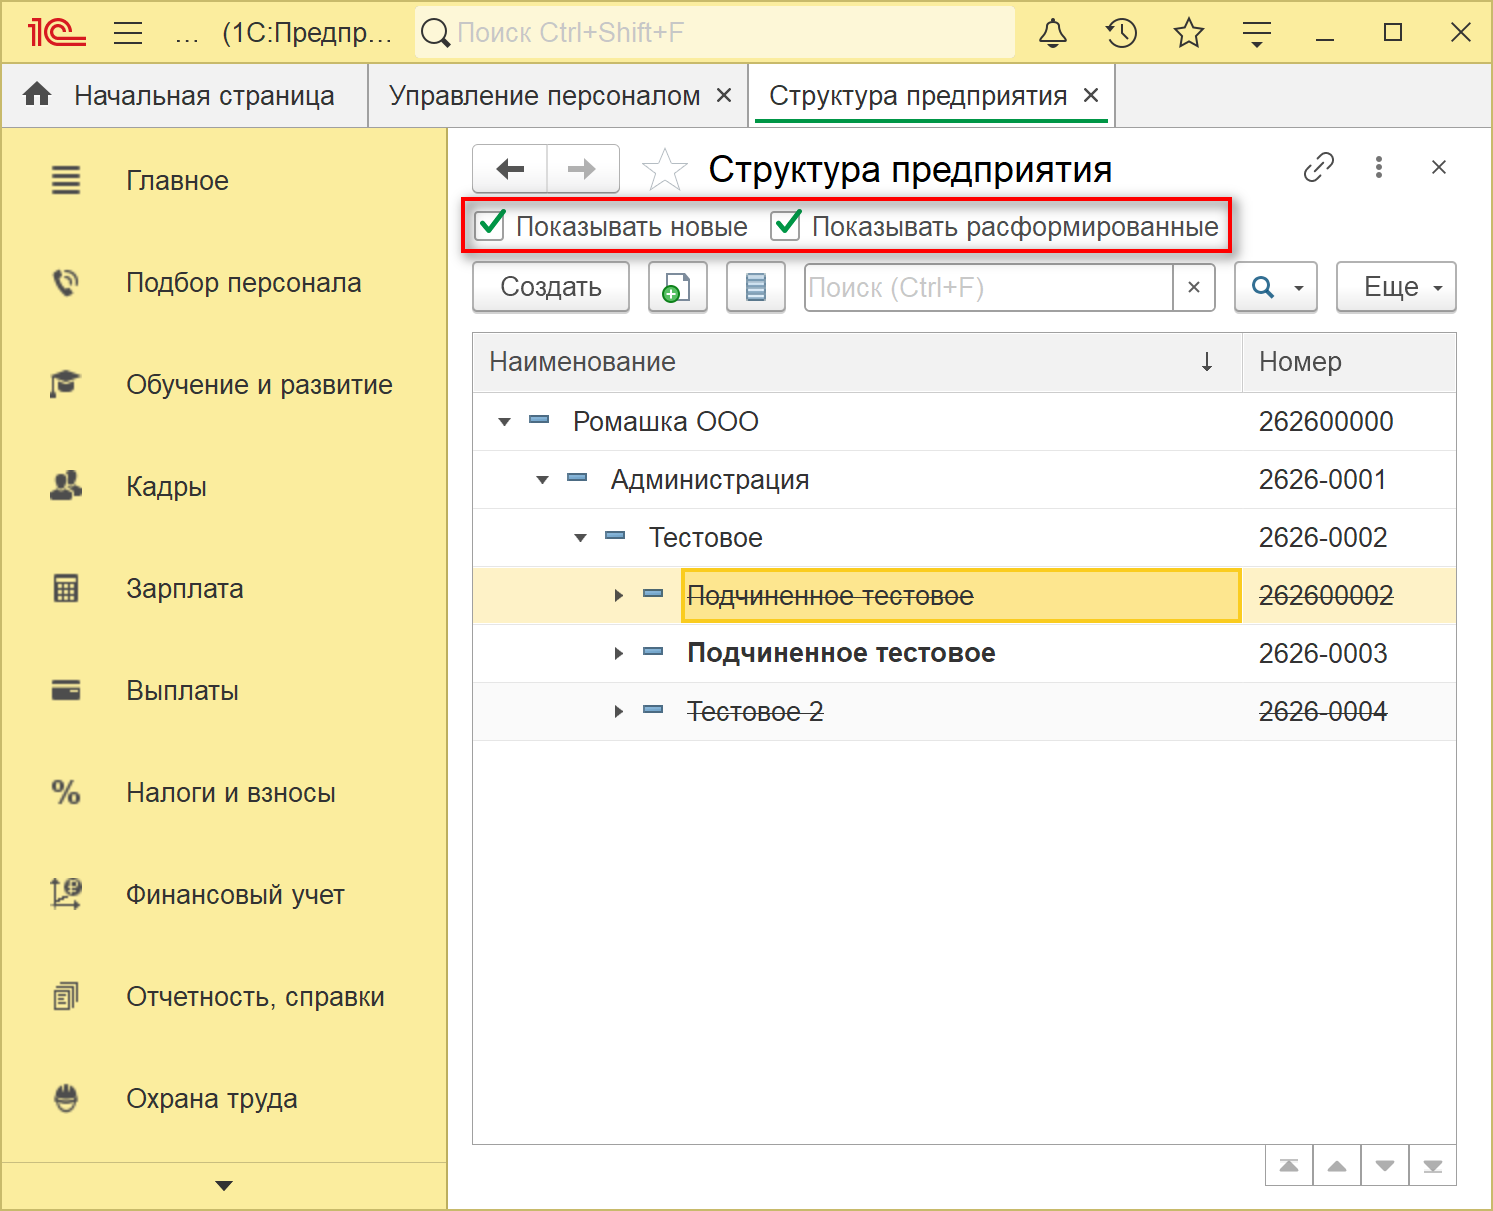Copy link to form via chain icon
The height and width of the screenshot is (1211, 1493).
[1318, 167]
